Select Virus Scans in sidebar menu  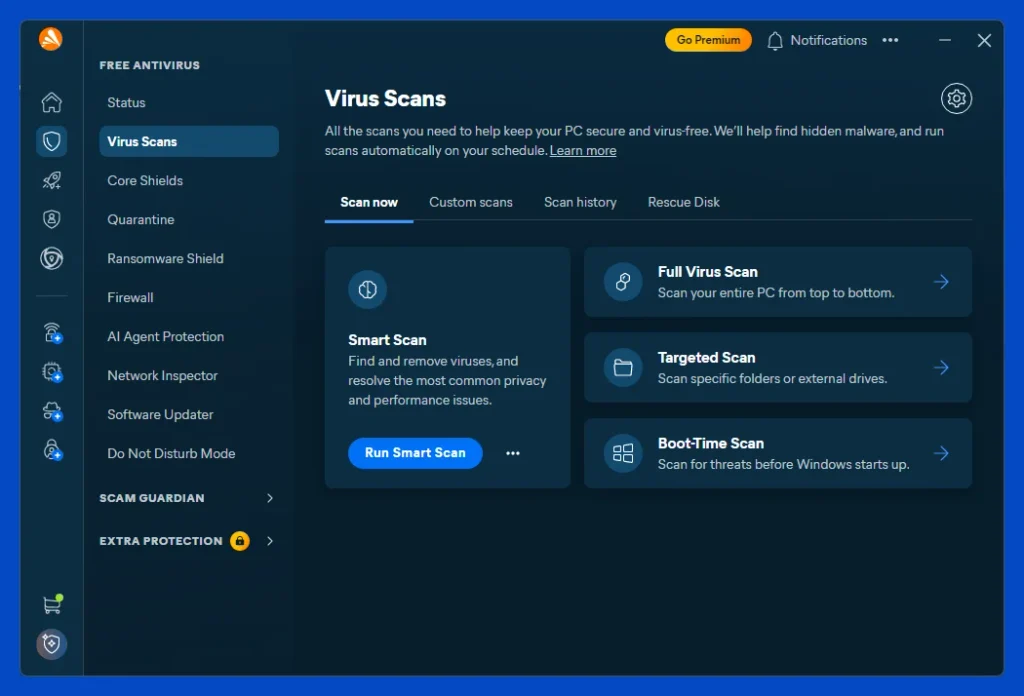click(189, 141)
